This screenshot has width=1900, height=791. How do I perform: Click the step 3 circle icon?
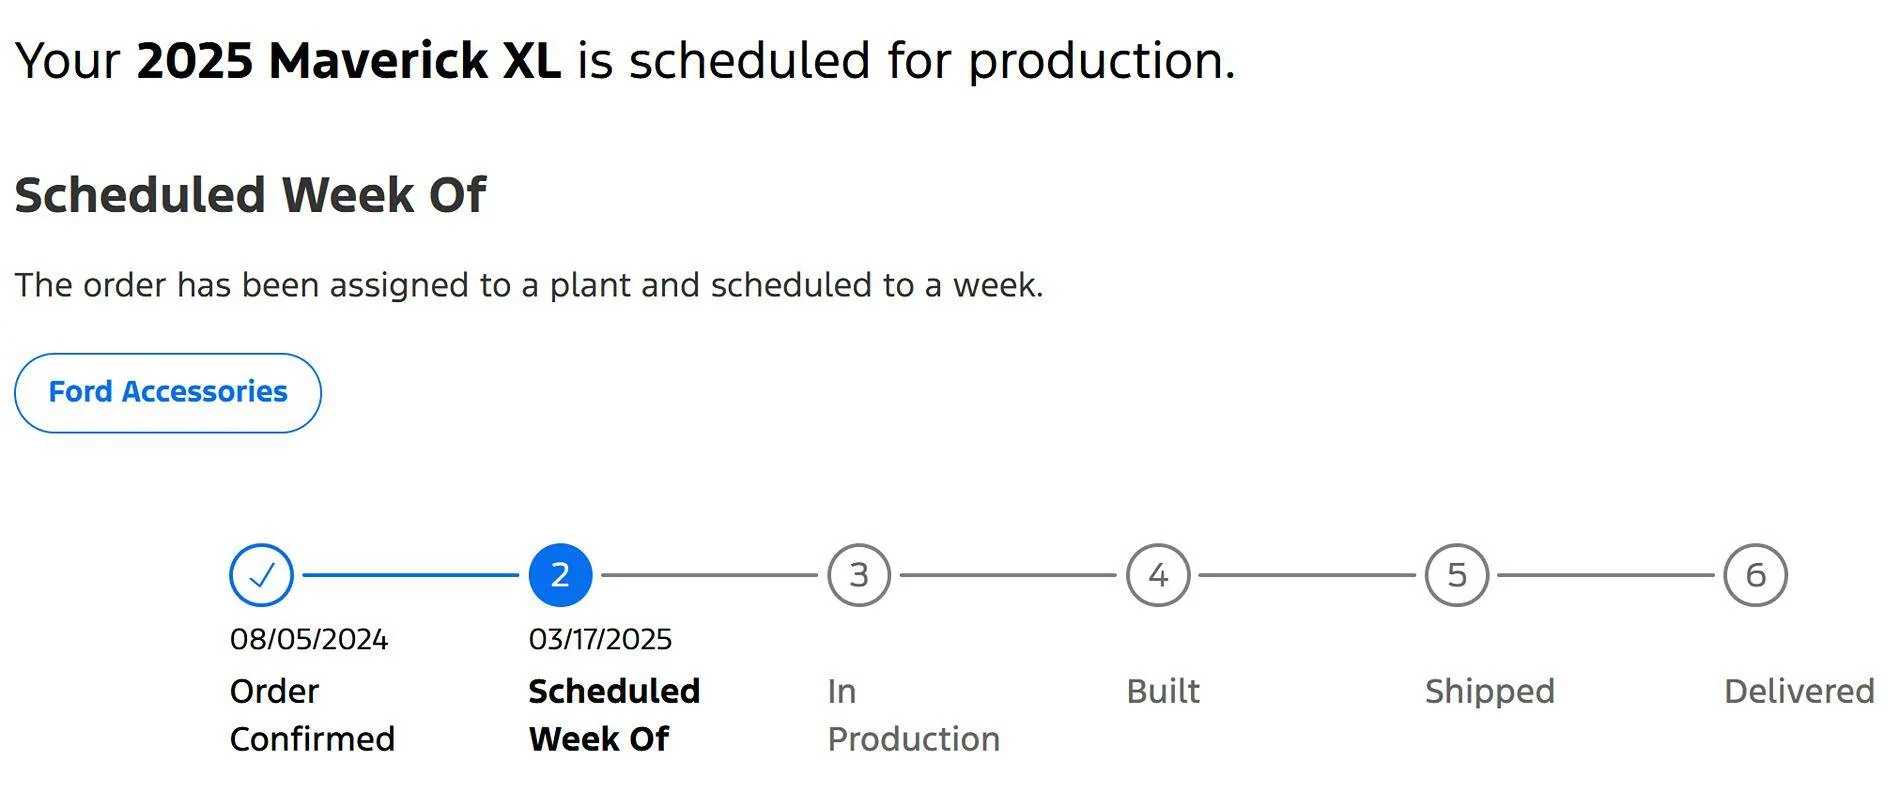pos(859,575)
